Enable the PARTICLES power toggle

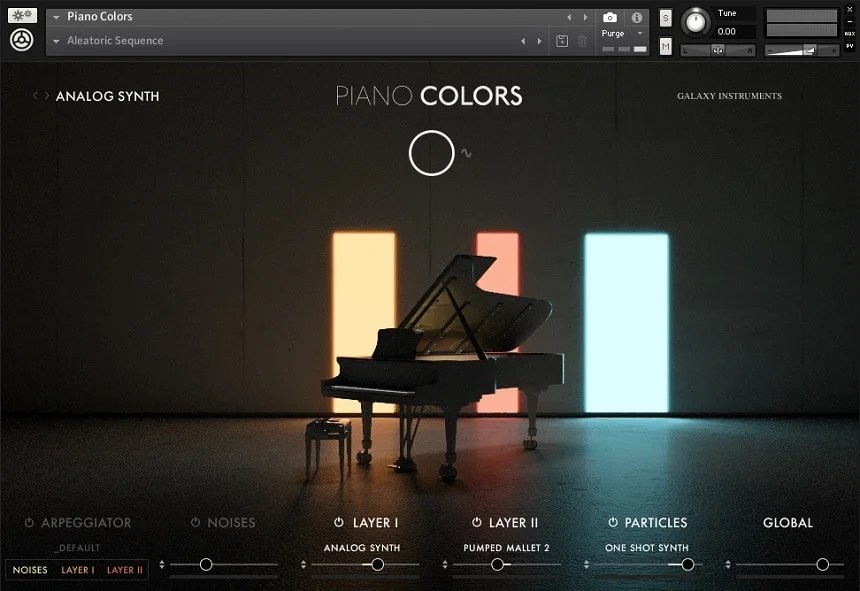point(612,522)
